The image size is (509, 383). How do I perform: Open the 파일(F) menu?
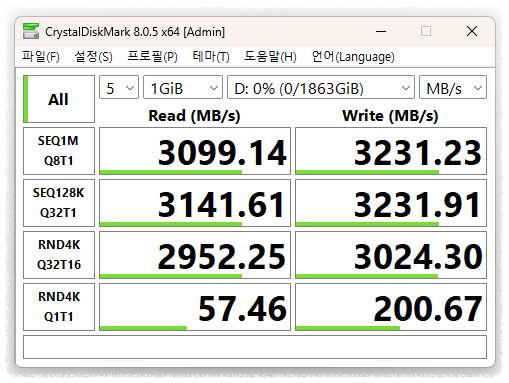(41, 56)
